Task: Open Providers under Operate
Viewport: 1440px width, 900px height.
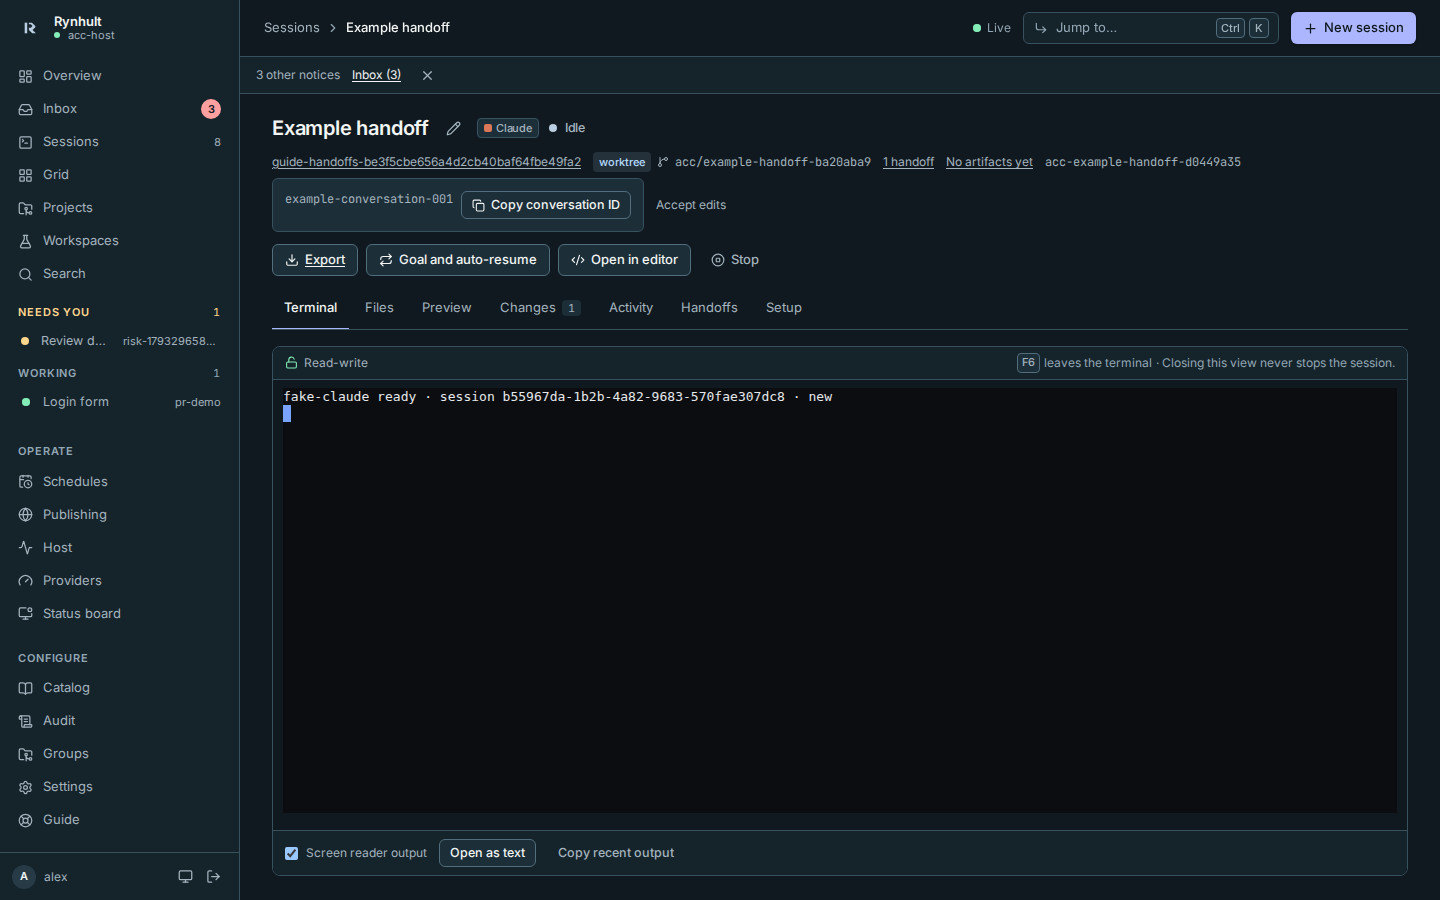Action: 119,581
